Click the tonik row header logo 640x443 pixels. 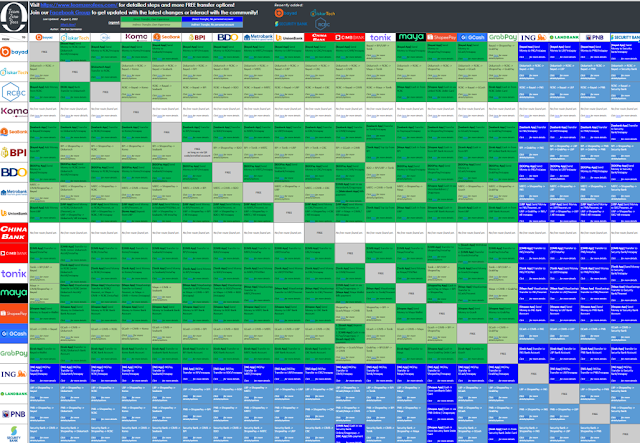(14, 273)
